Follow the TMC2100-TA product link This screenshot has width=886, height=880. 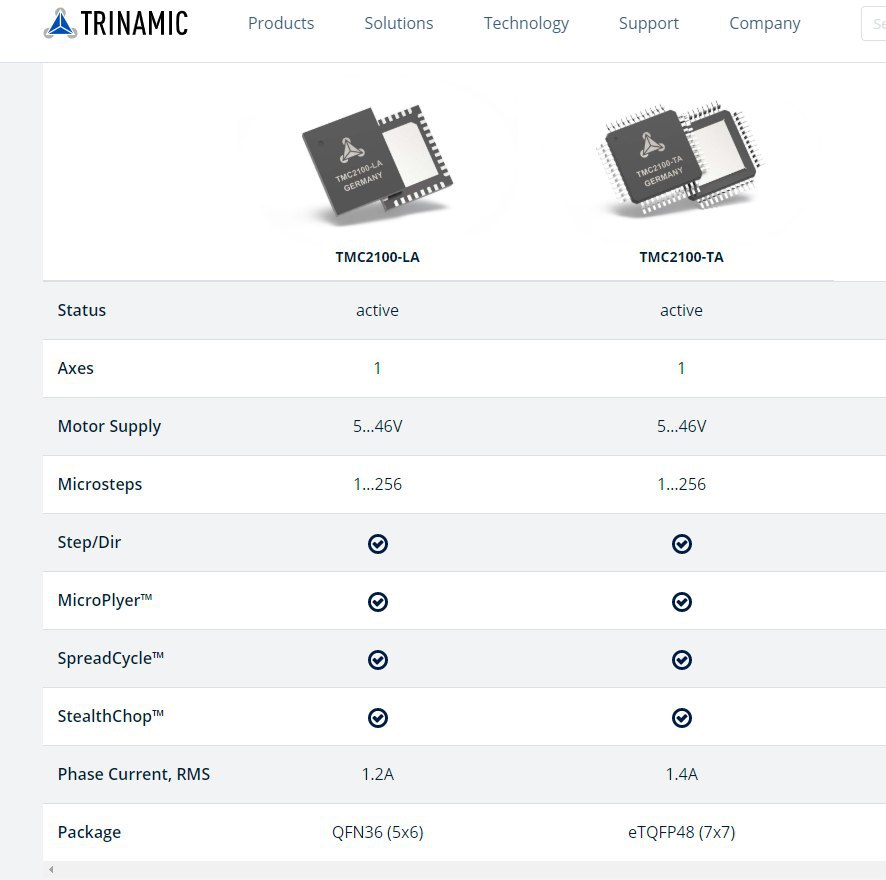[x=681, y=257]
